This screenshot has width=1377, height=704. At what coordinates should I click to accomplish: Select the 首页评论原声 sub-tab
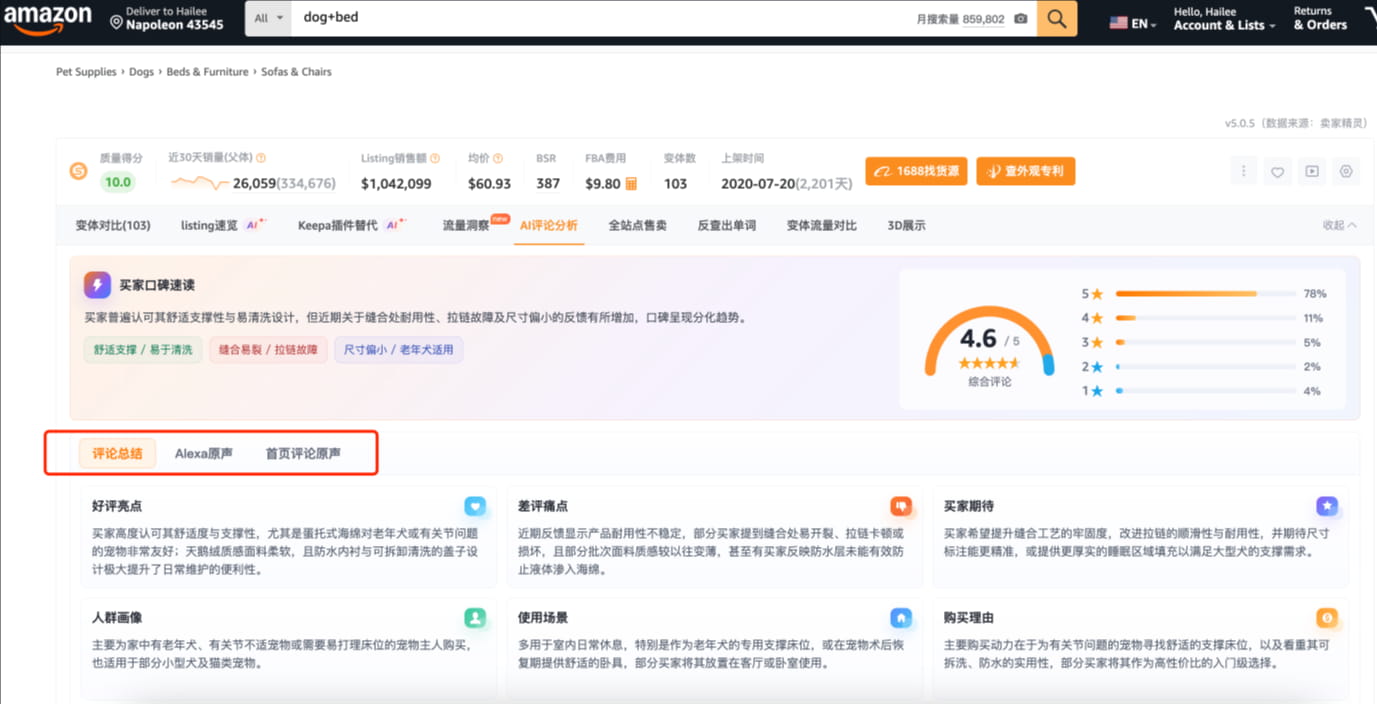(x=303, y=453)
